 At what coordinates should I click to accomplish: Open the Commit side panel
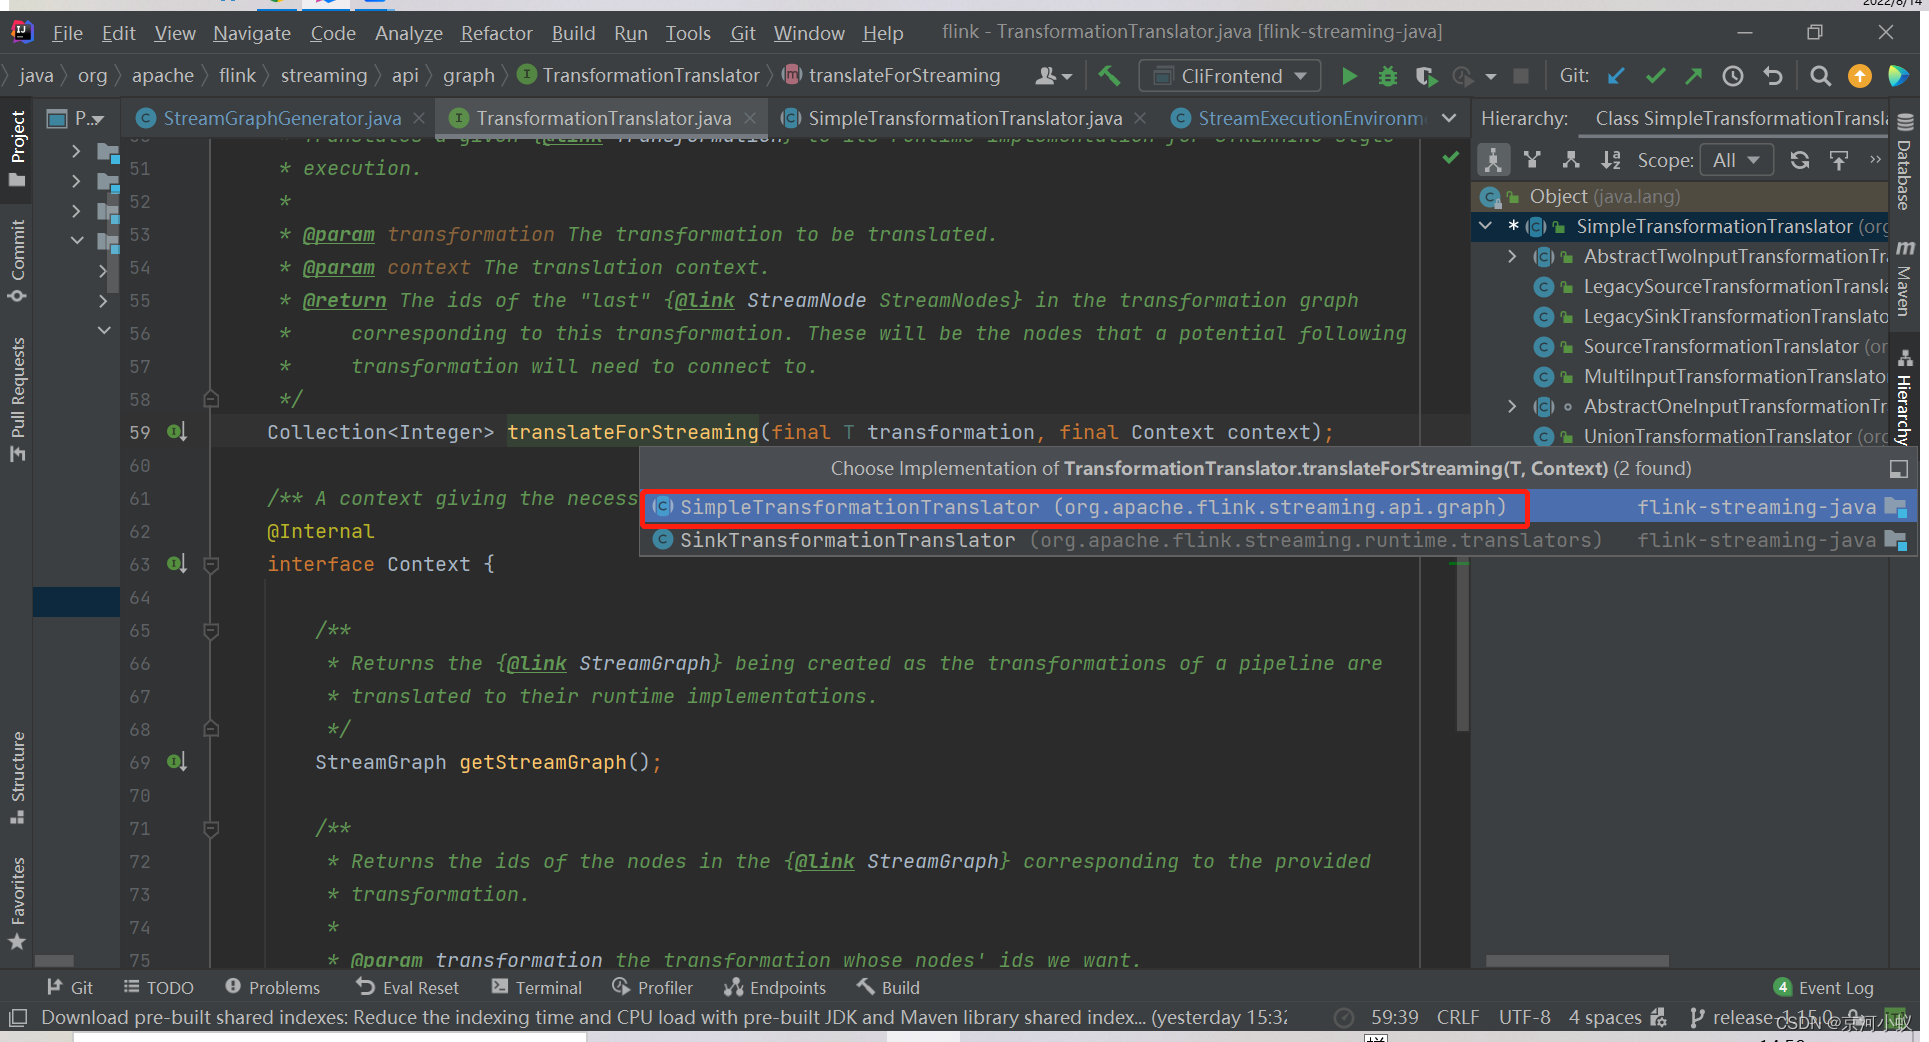(17, 260)
